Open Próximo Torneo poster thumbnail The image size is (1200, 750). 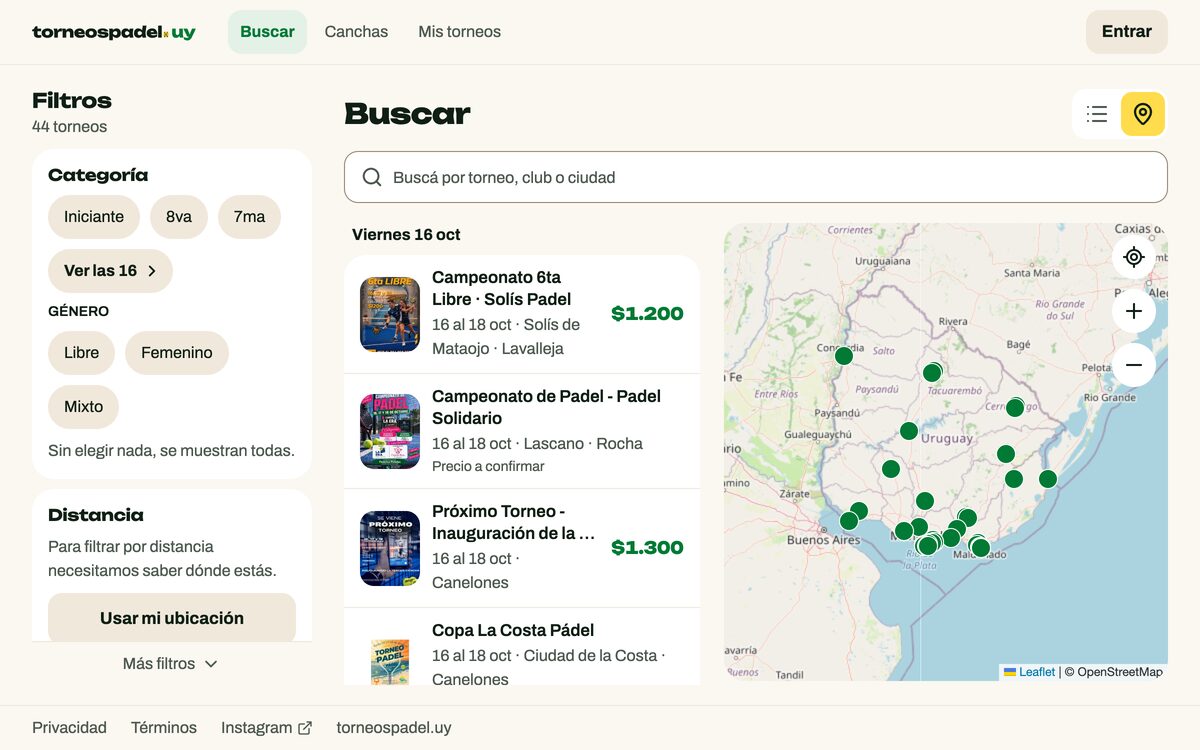[x=390, y=548]
